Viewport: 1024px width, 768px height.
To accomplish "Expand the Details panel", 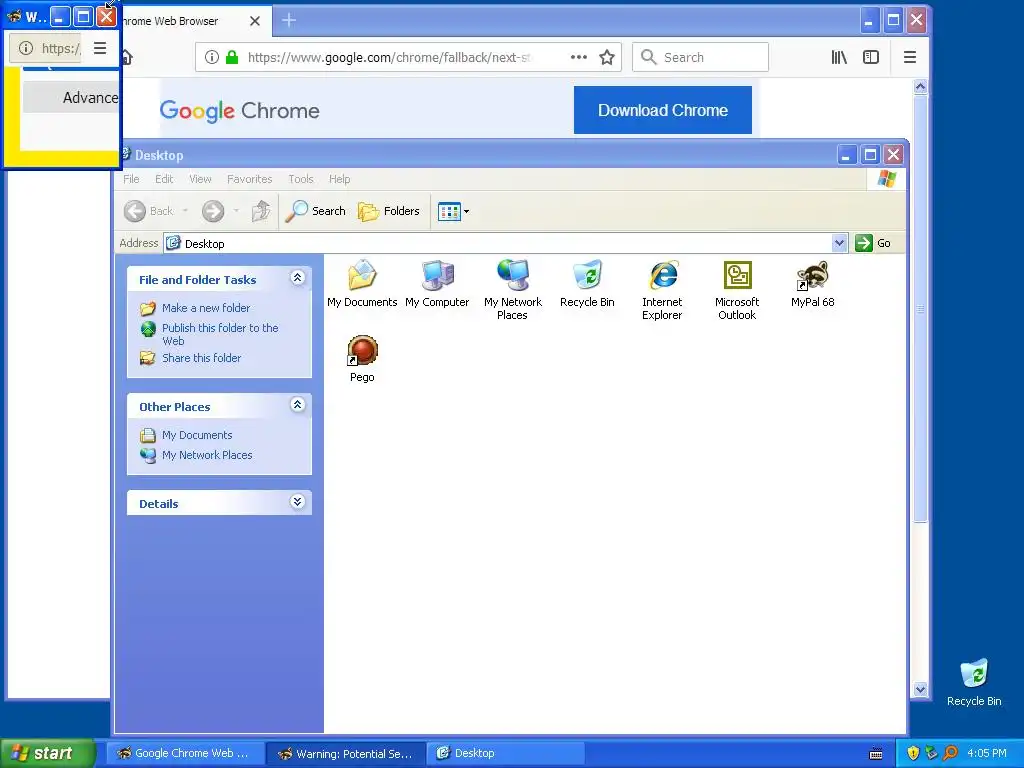I will tap(297, 502).
